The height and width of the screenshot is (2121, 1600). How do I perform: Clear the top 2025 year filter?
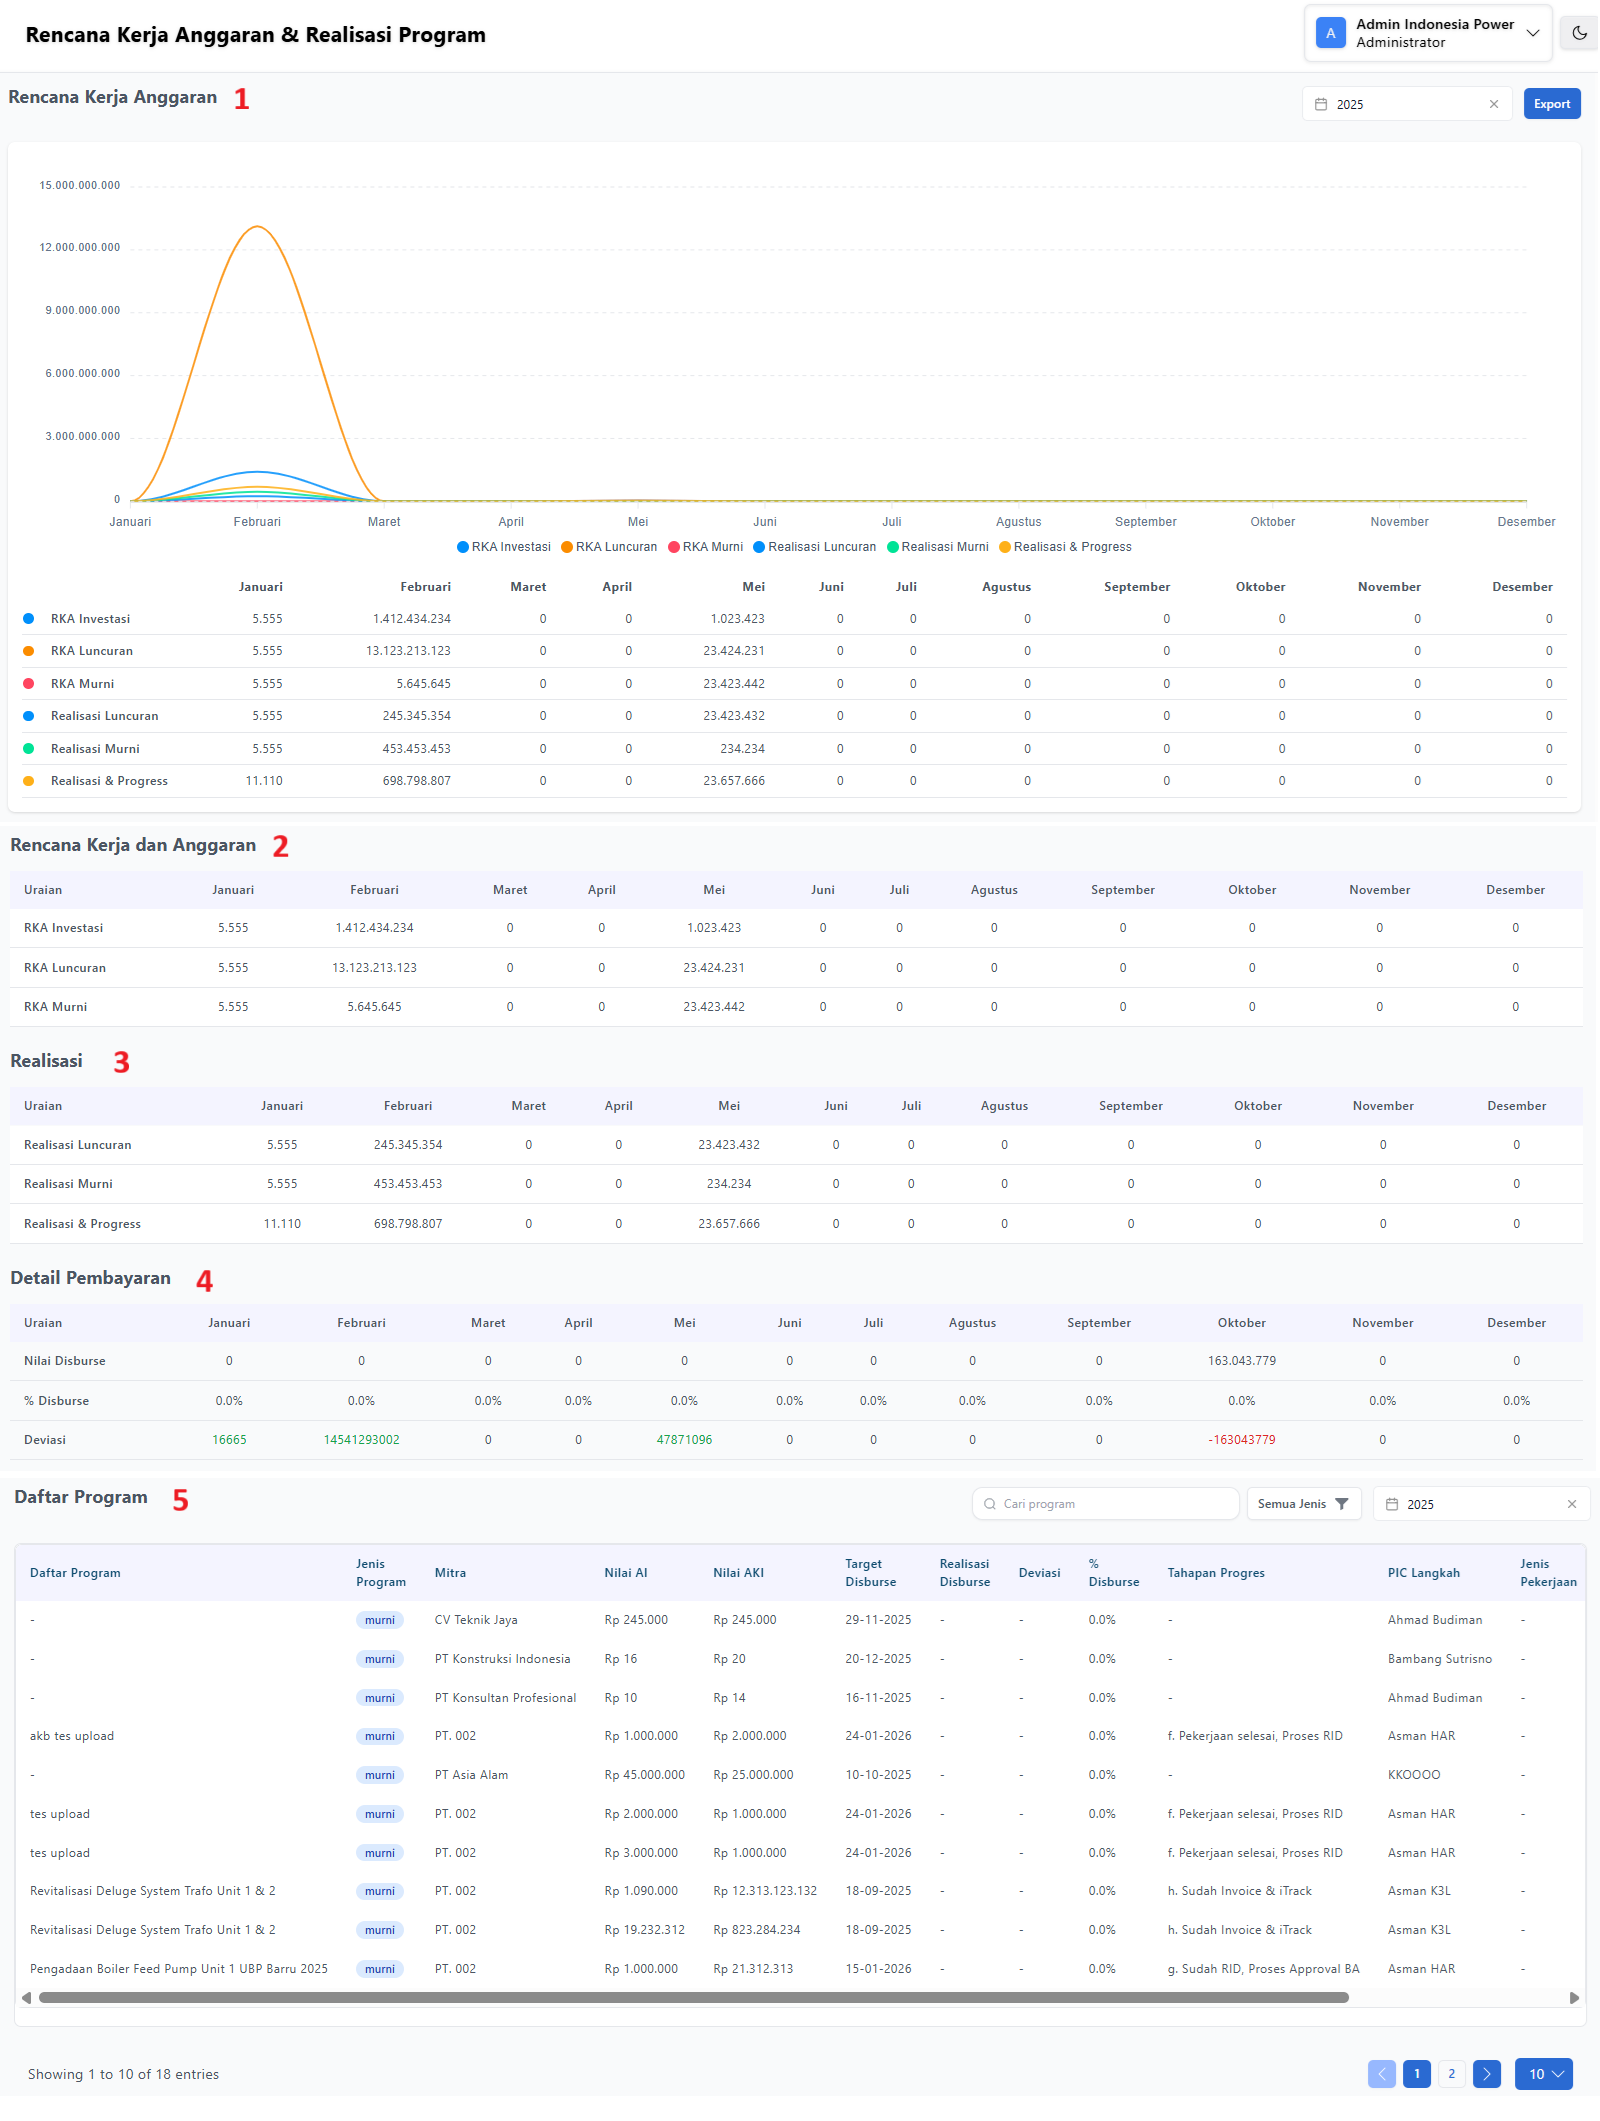1493,104
